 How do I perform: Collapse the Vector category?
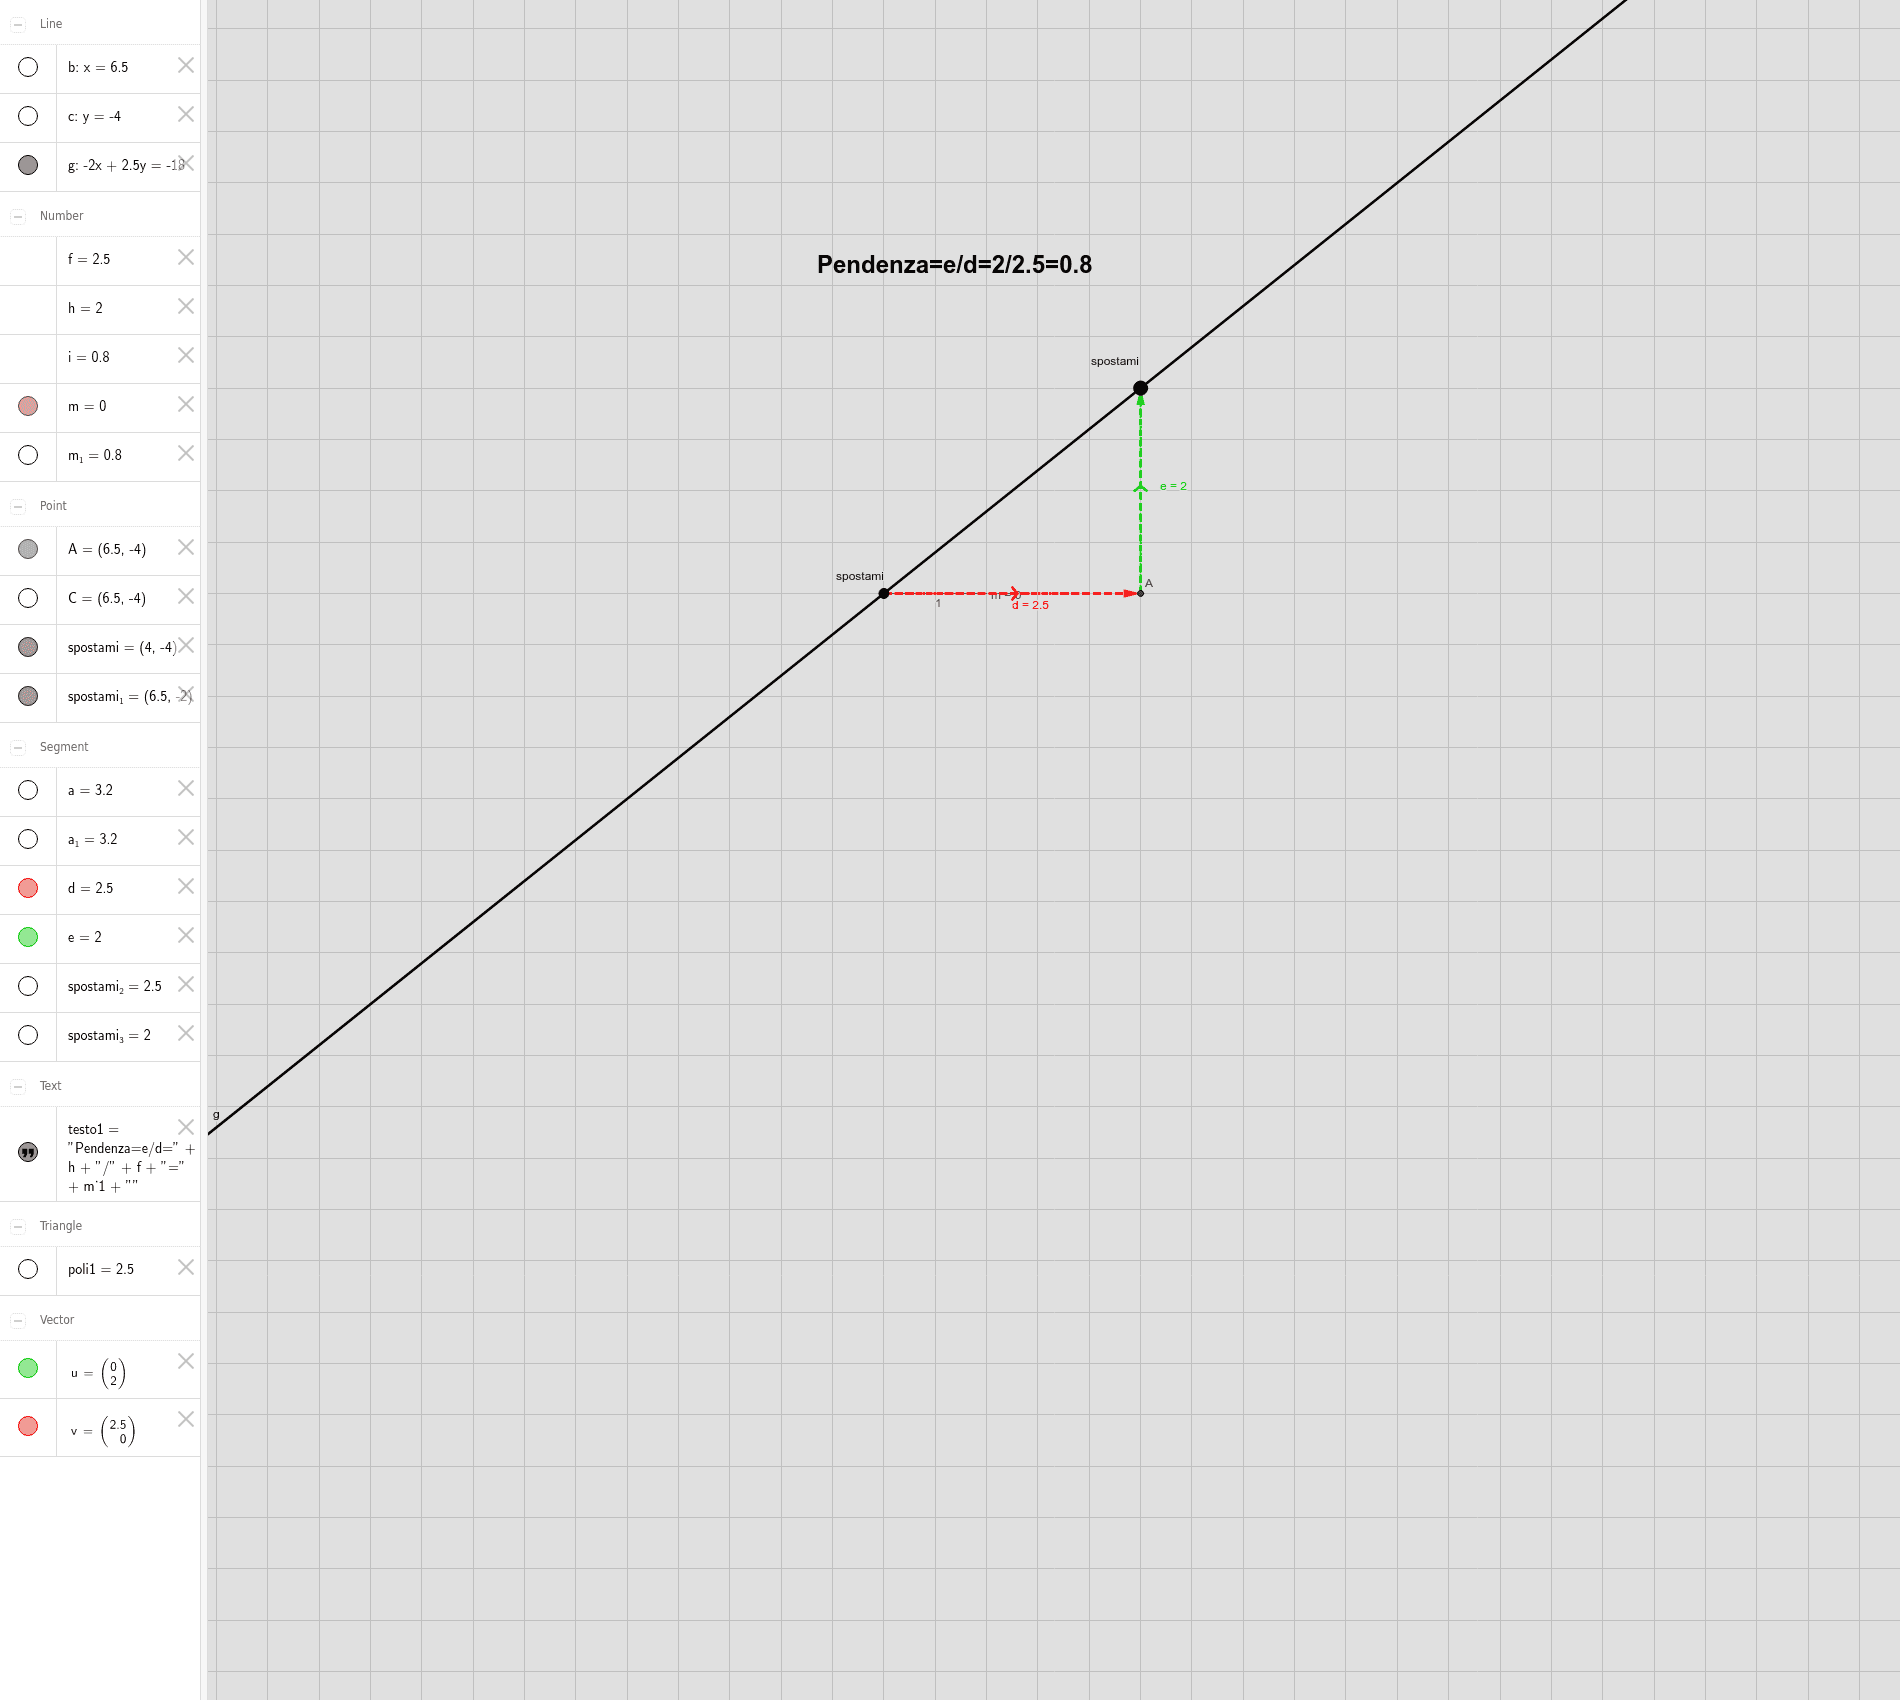(x=18, y=1320)
